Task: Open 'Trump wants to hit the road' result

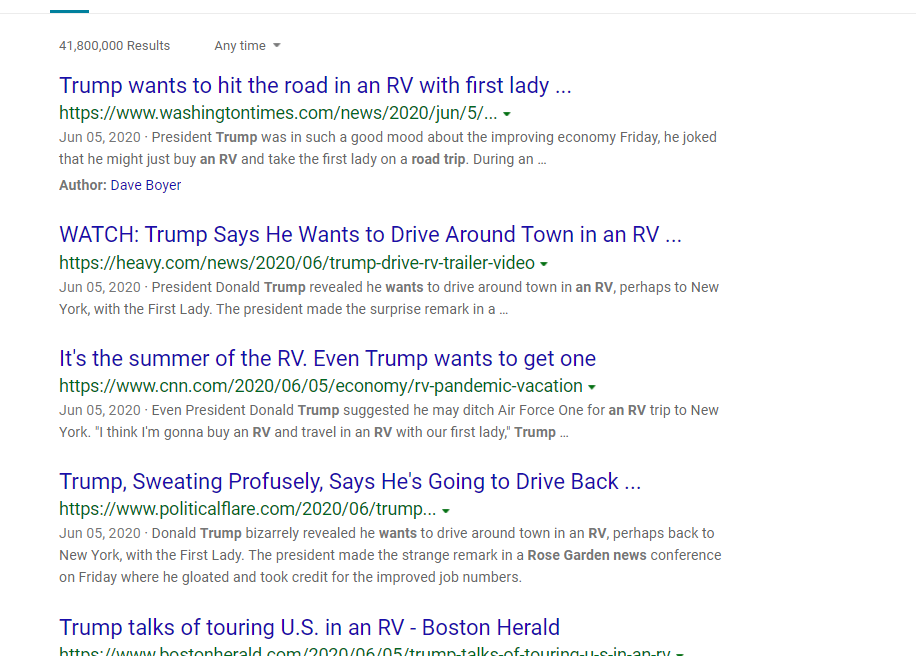Action: 315,85
